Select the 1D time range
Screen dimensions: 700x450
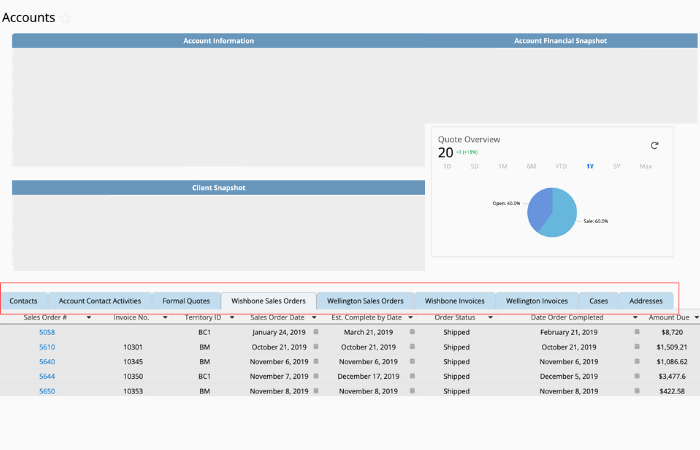446,166
